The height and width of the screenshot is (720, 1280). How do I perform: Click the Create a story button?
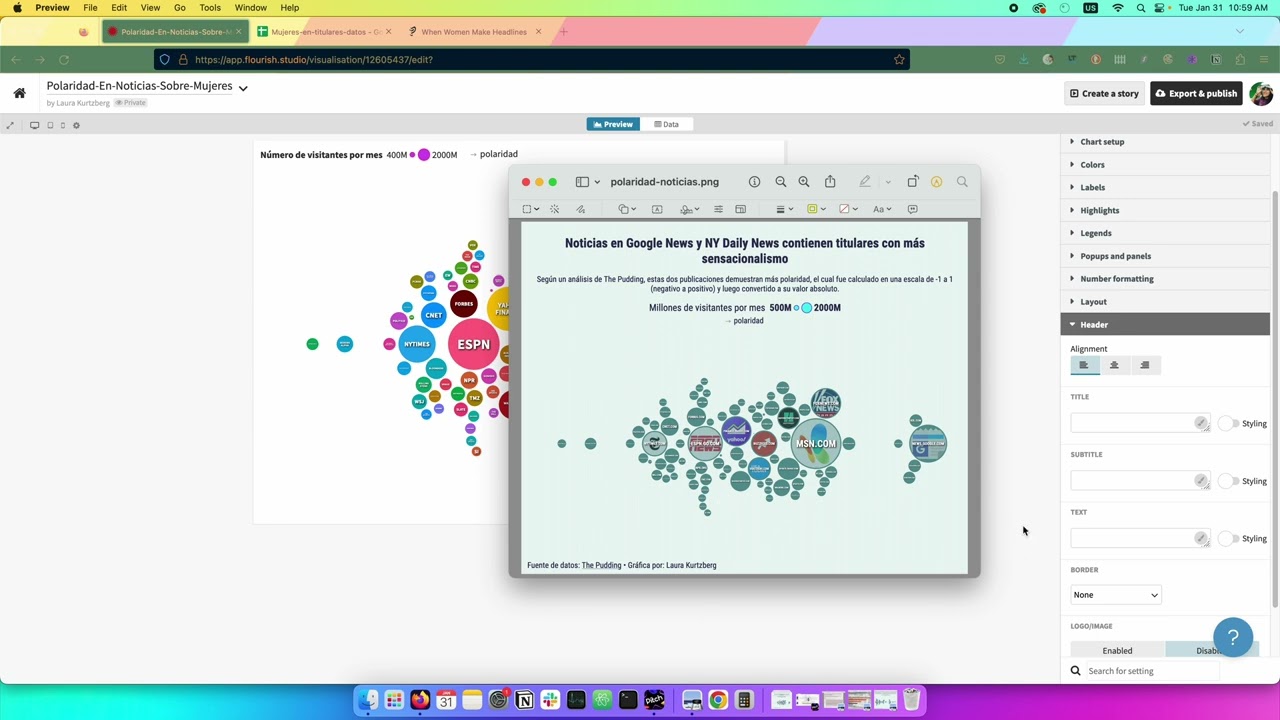pos(1104,94)
